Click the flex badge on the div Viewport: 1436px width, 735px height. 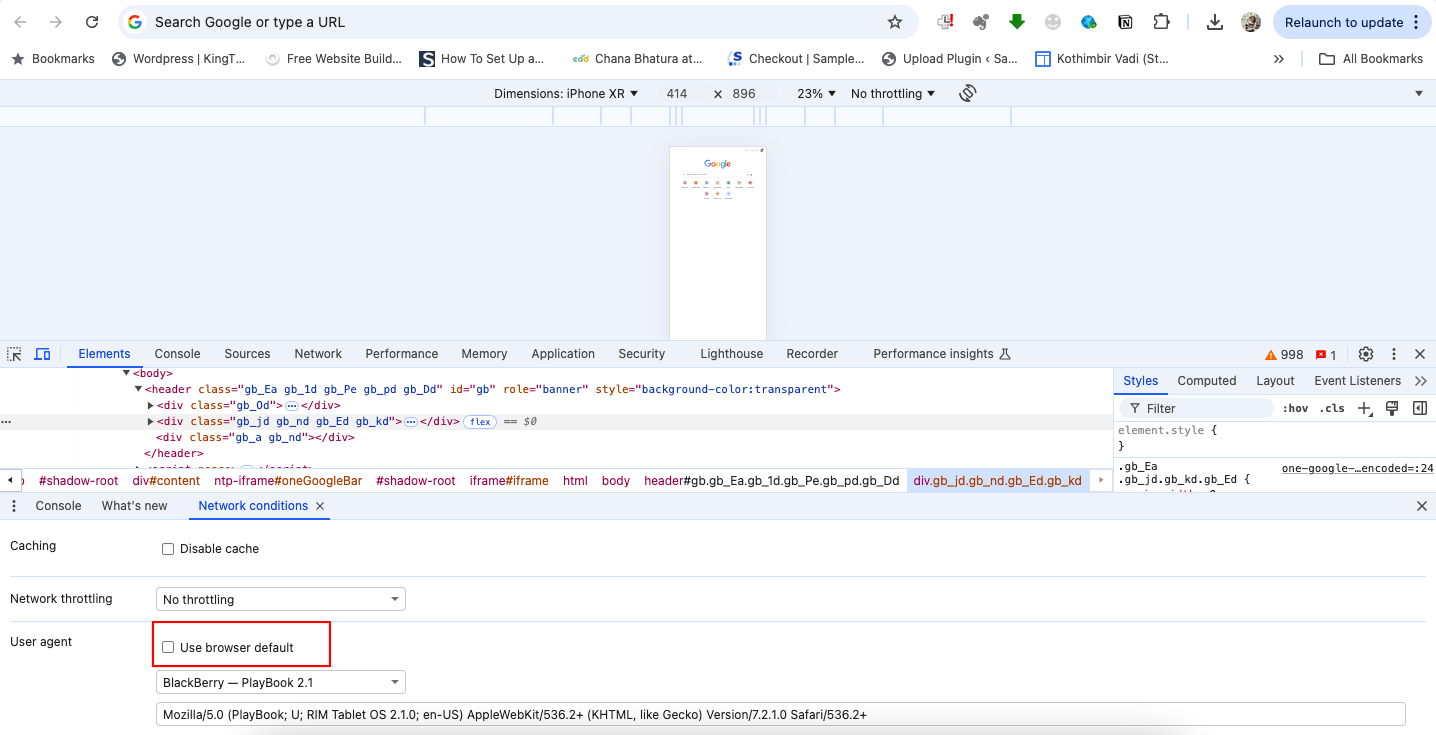481,422
